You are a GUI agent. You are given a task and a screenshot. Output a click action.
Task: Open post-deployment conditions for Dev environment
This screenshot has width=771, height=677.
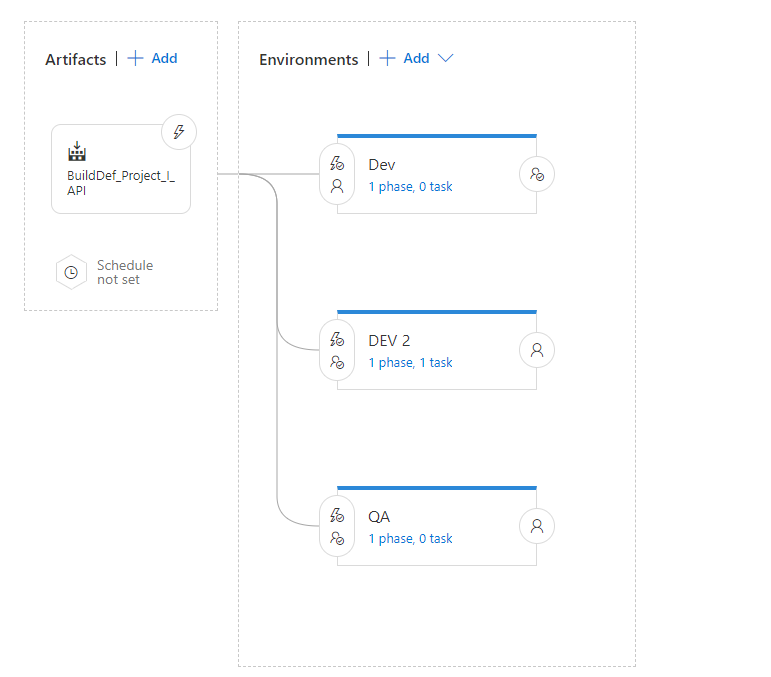pos(537,174)
